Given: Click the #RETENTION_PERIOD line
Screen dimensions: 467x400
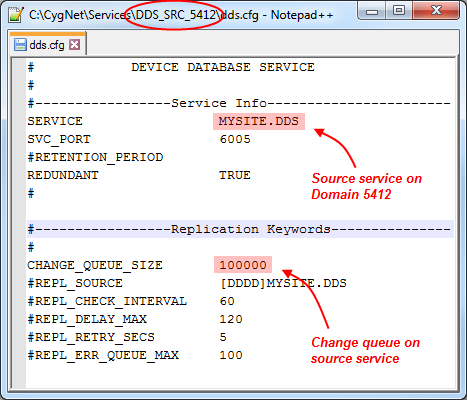Looking at the screenshot, I should 96,157.
